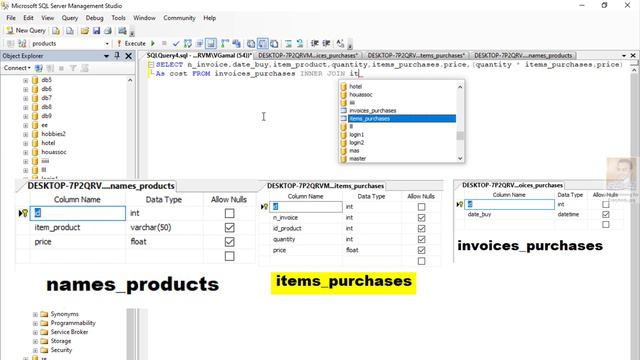Expand the Security folder node
The width and height of the screenshot is (640, 360).
36,350
